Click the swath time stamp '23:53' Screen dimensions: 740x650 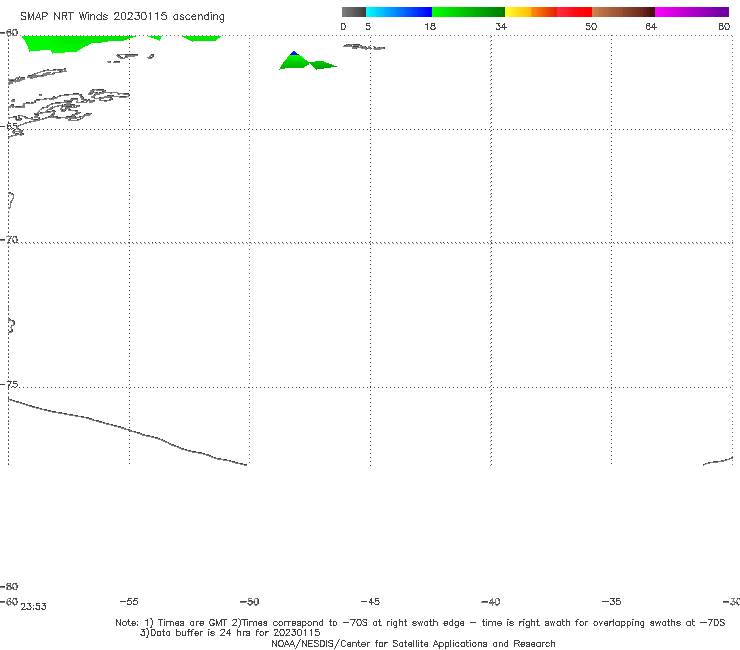(34, 607)
